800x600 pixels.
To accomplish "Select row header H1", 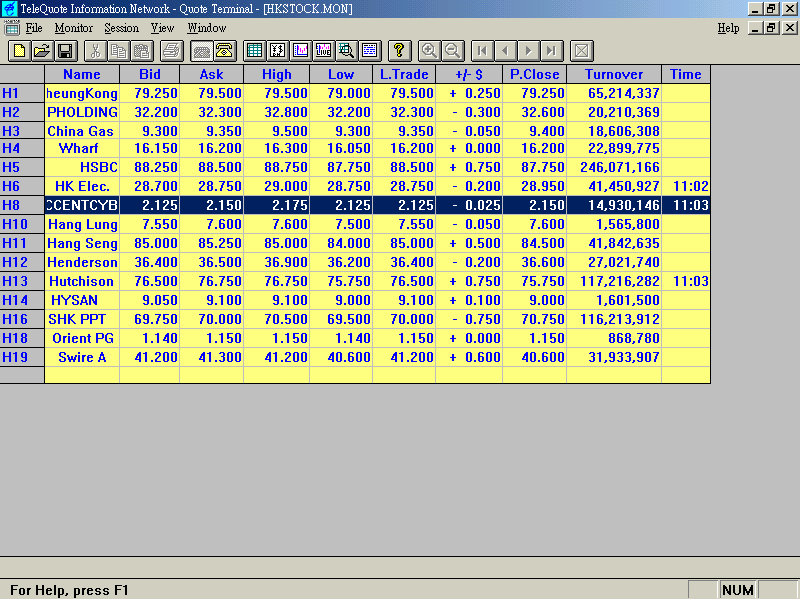I will point(22,93).
